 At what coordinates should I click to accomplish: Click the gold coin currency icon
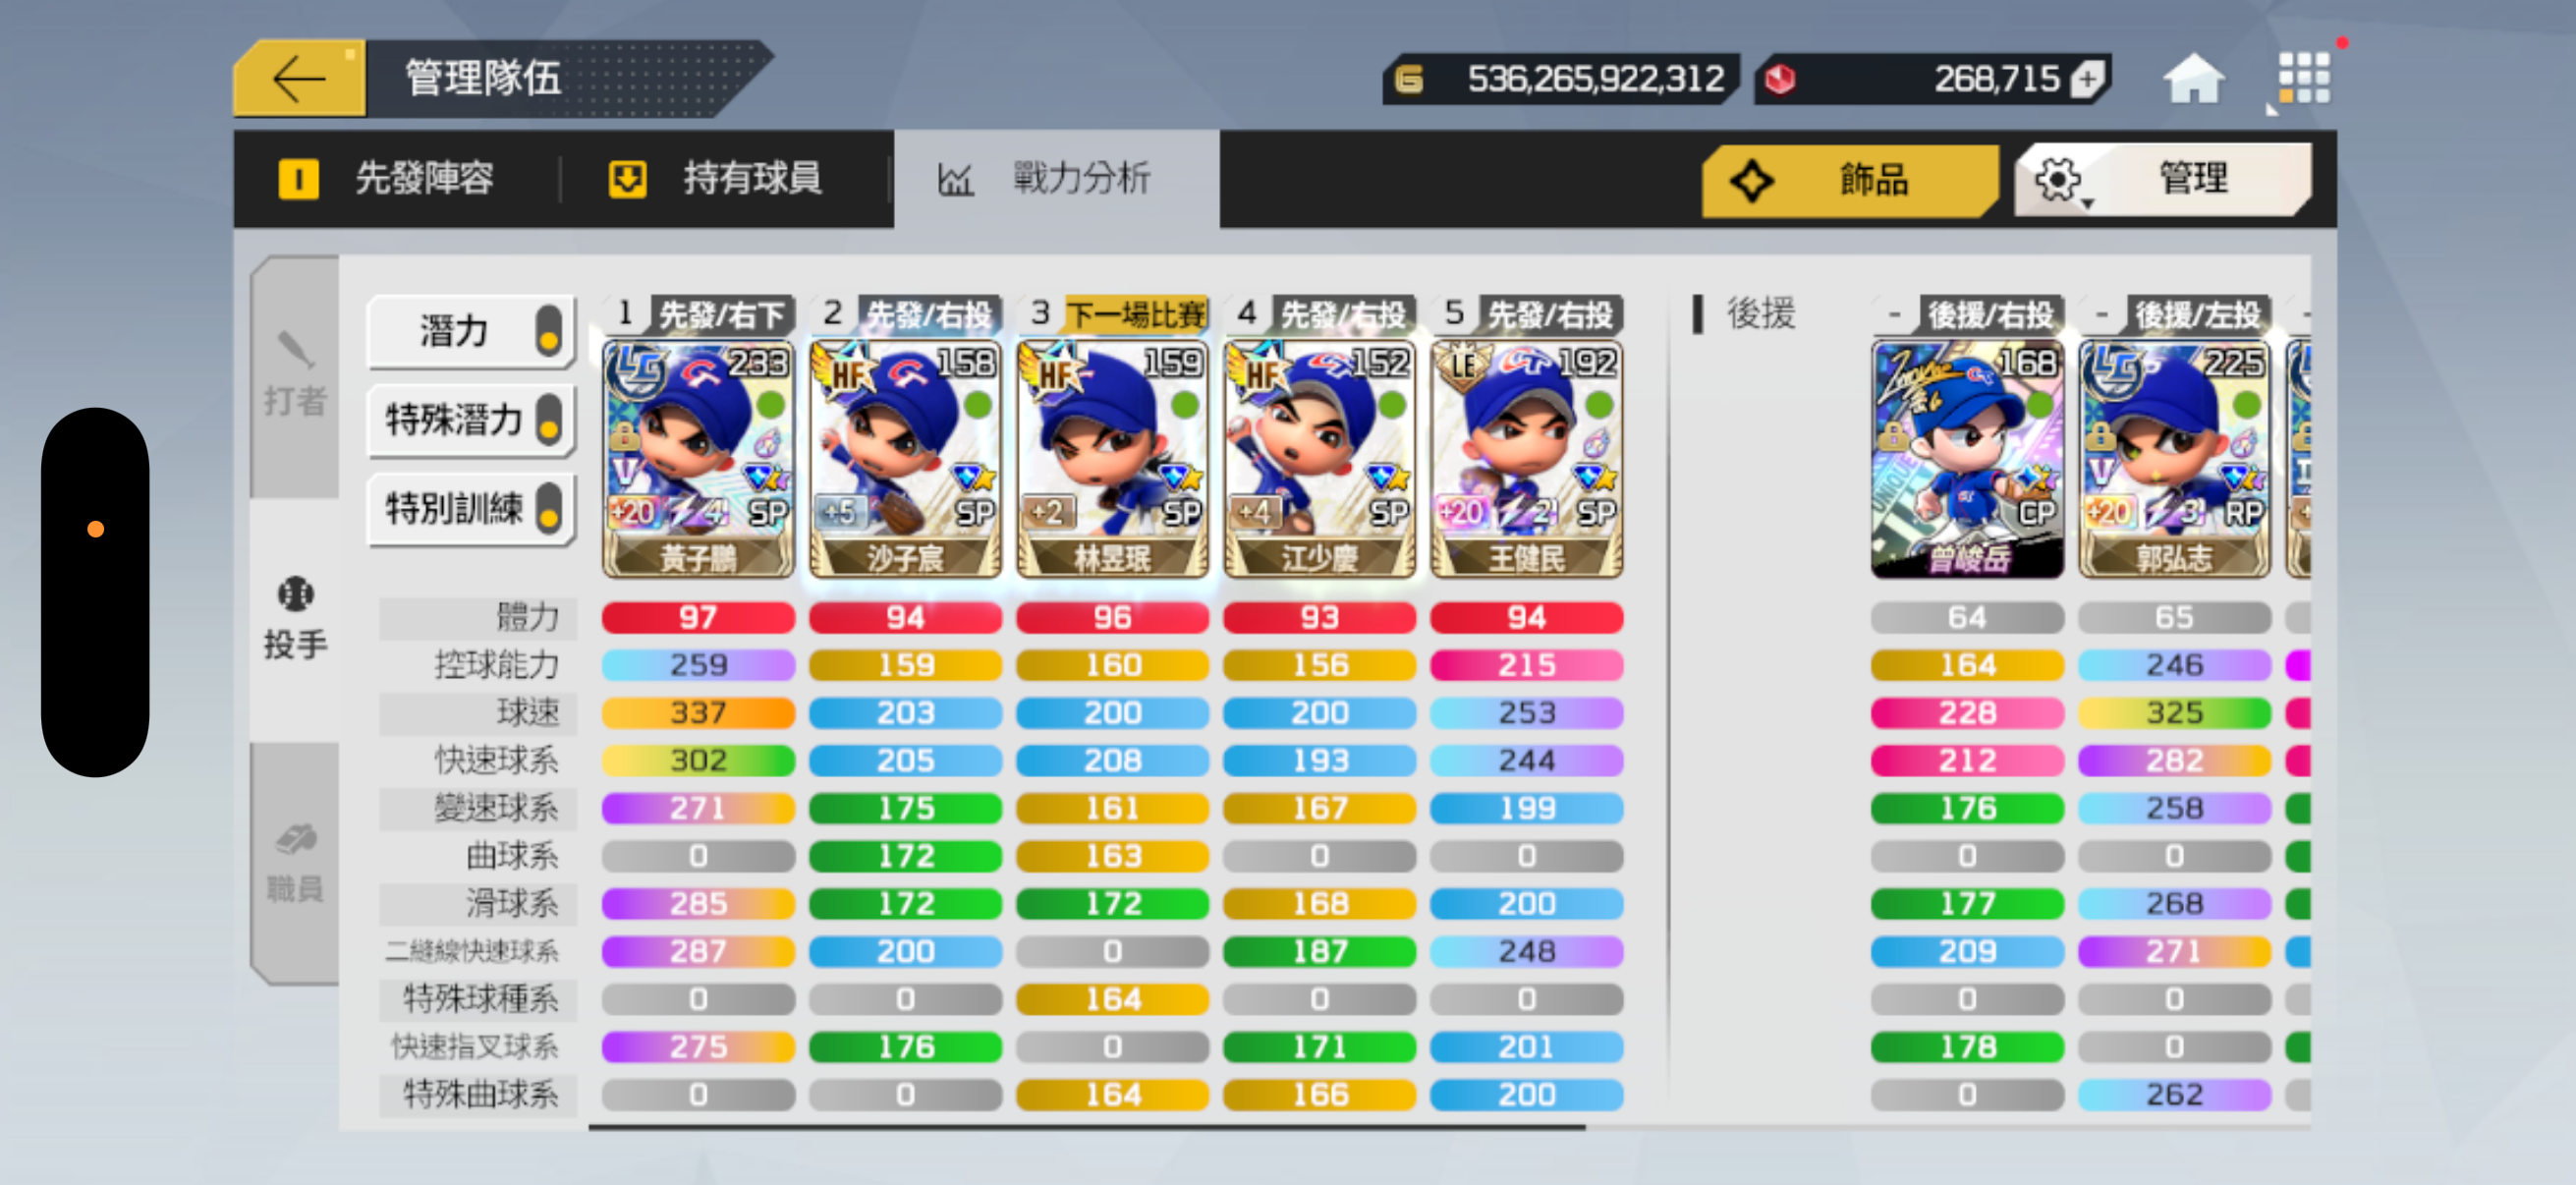tap(1409, 79)
